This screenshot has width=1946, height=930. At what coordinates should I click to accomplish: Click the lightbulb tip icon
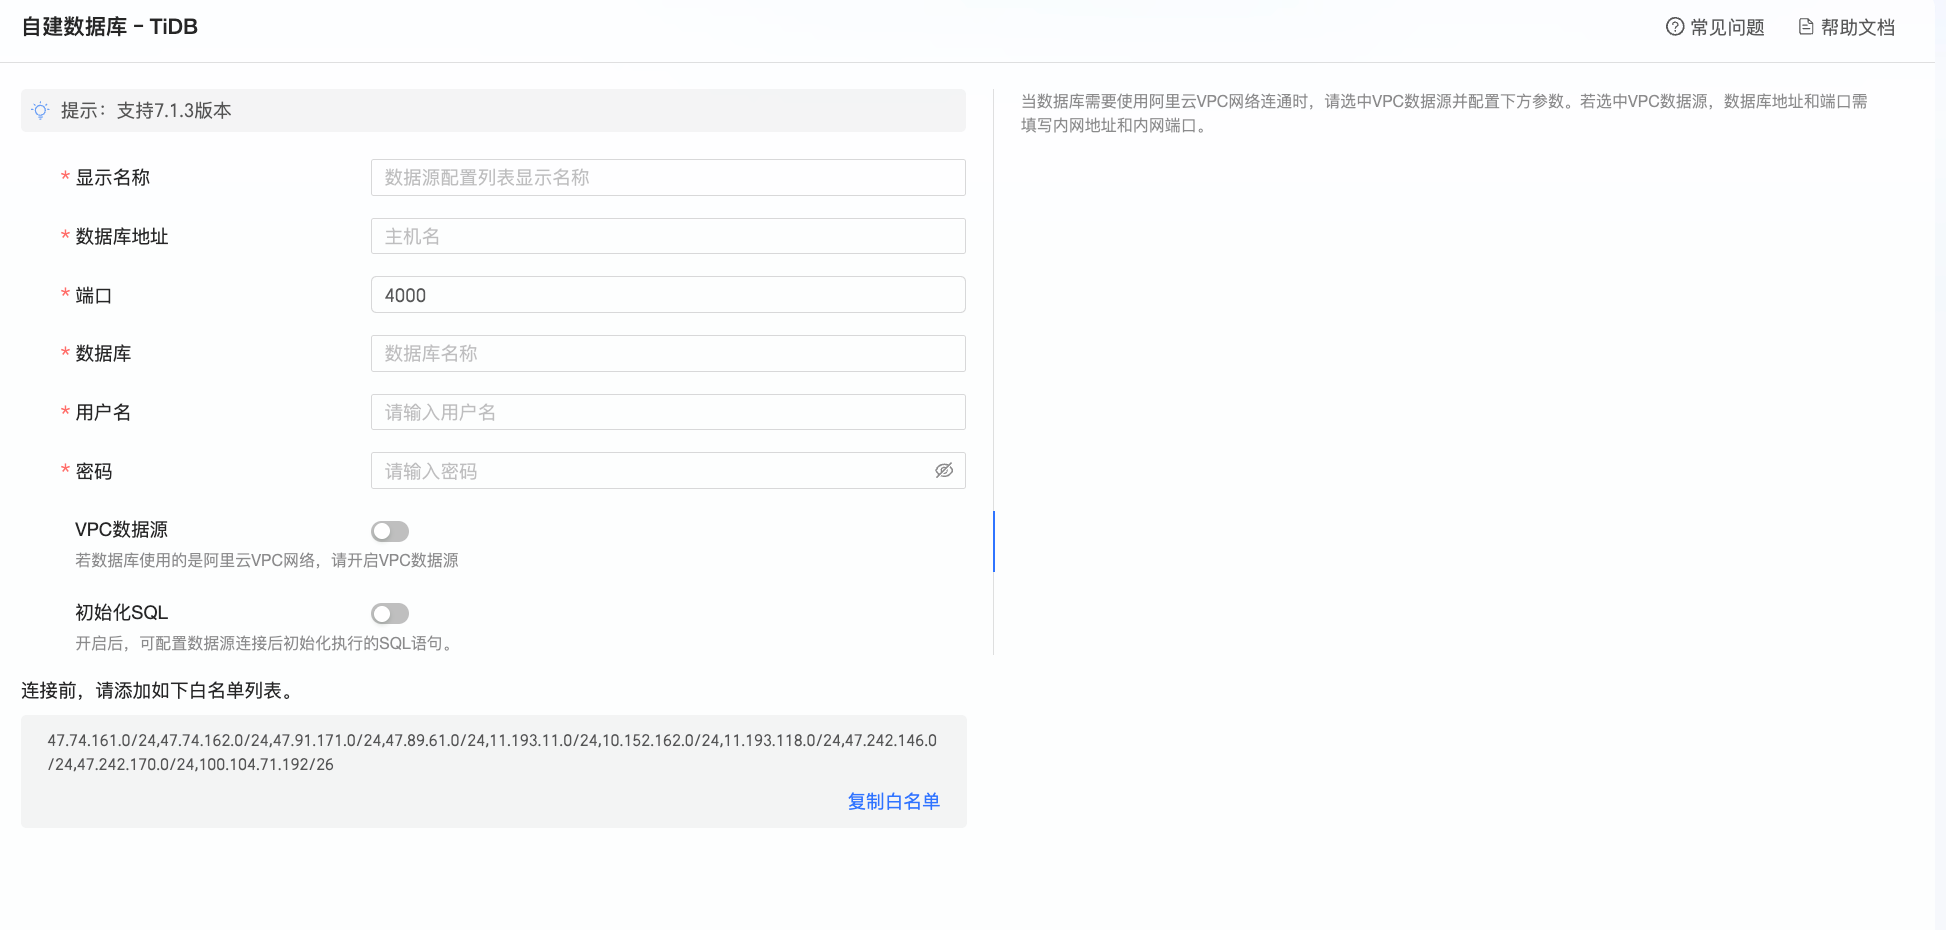pyautogui.click(x=40, y=110)
